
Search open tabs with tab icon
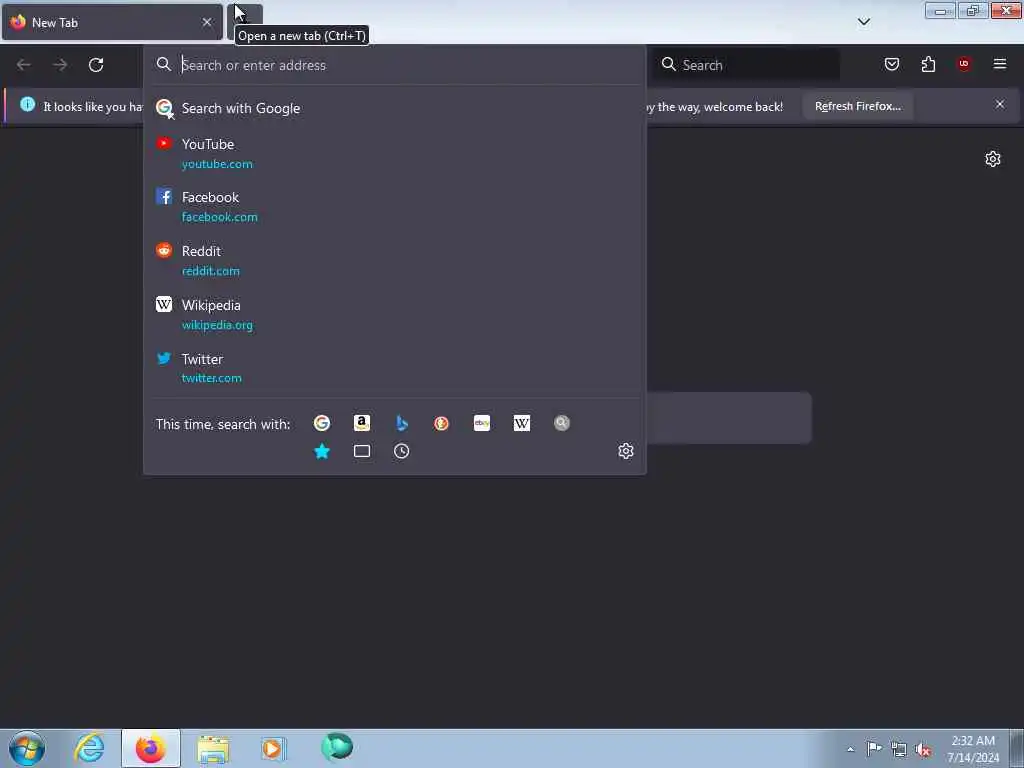tap(362, 451)
